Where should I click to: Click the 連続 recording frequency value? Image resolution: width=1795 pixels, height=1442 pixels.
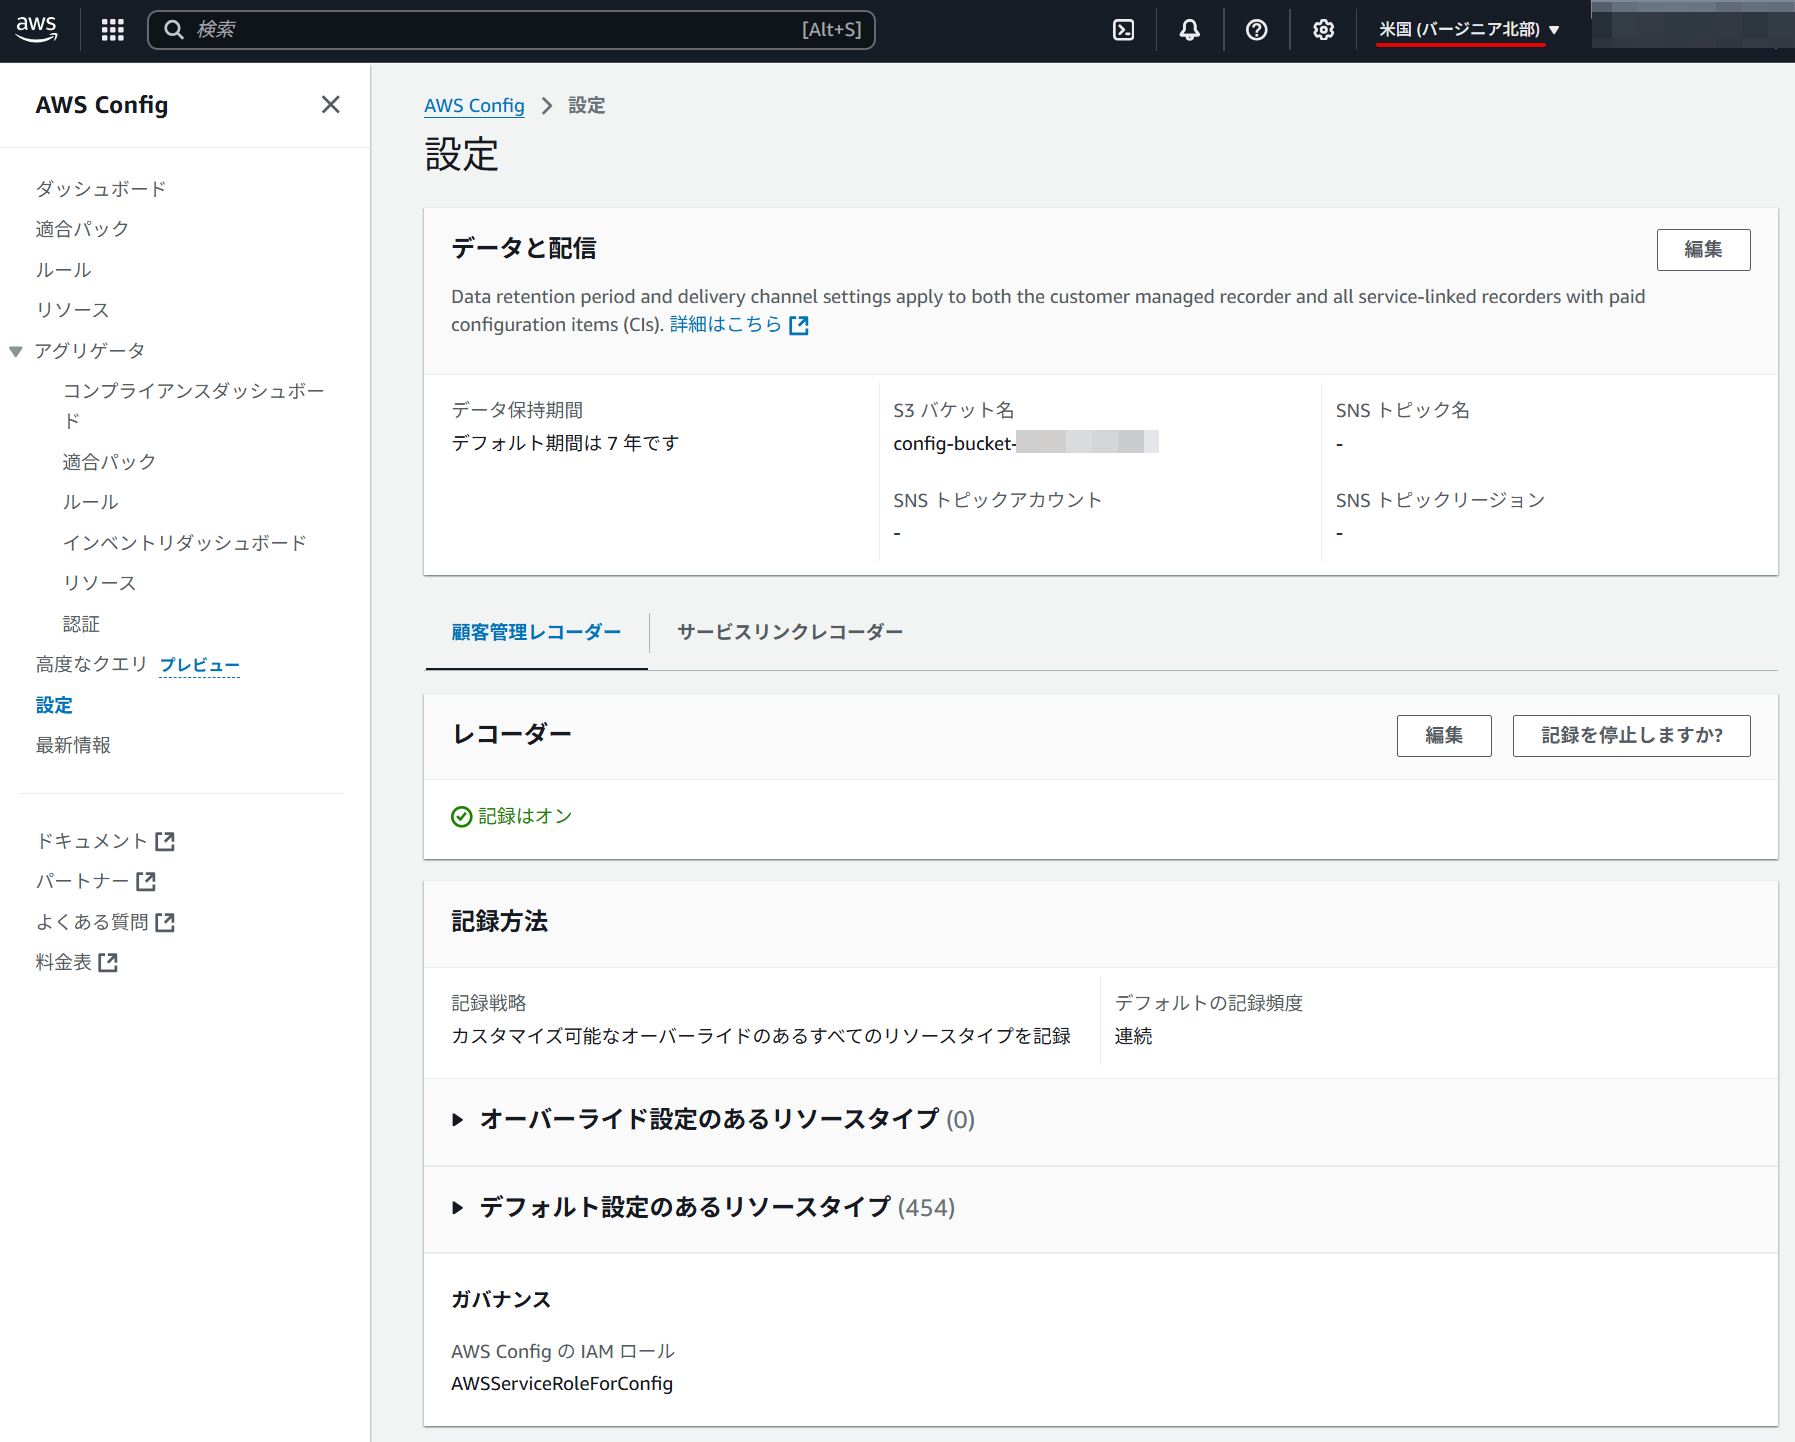click(1133, 1036)
